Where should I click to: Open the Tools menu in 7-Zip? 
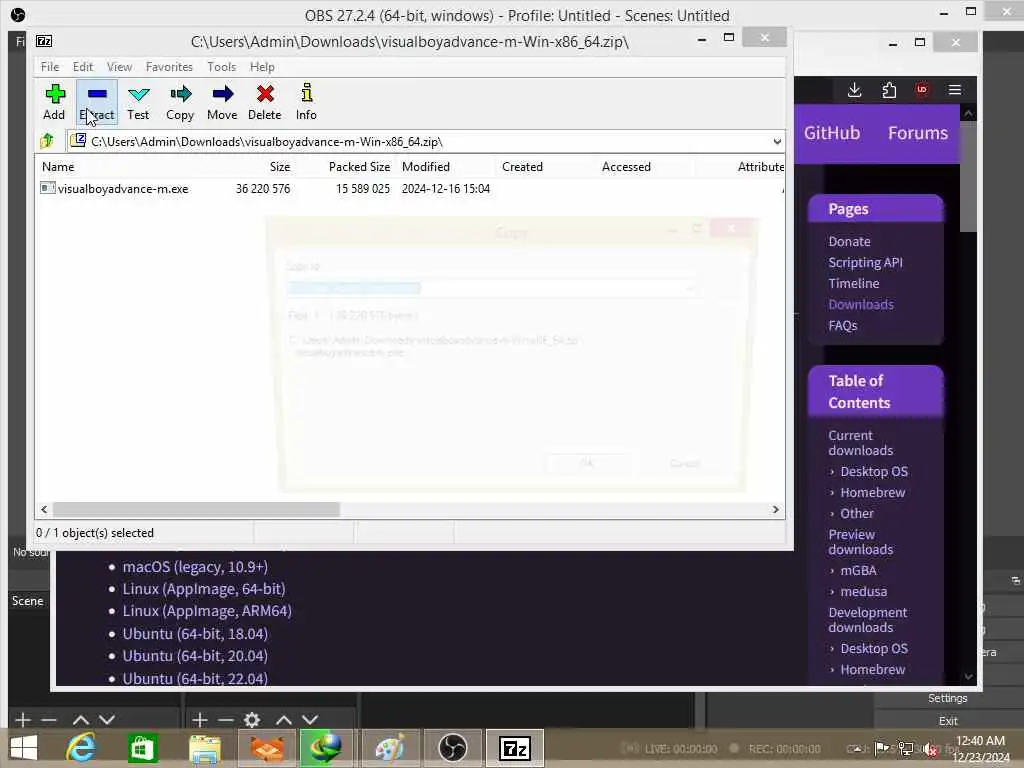pyautogui.click(x=221, y=67)
